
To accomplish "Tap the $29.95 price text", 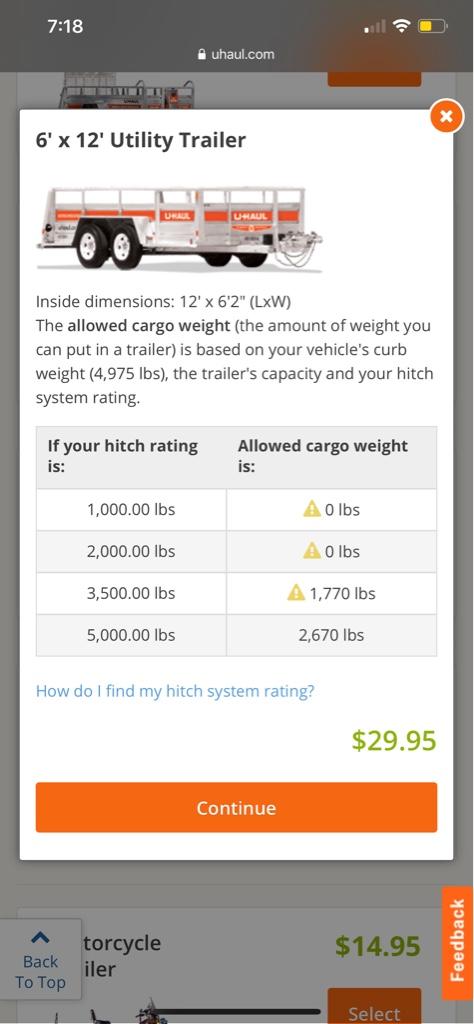I will (394, 741).
